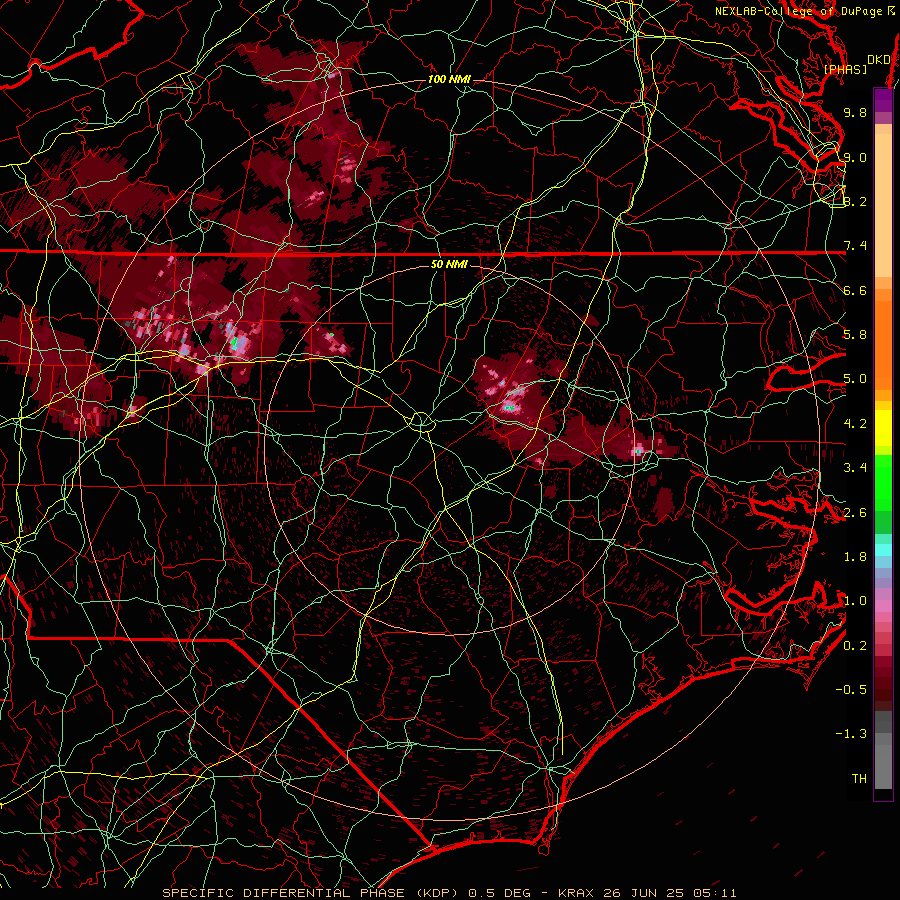The height and width of the screenshot is (900, 900).
Task: Click the -0.5 scale value
Action: coord(851,690)
